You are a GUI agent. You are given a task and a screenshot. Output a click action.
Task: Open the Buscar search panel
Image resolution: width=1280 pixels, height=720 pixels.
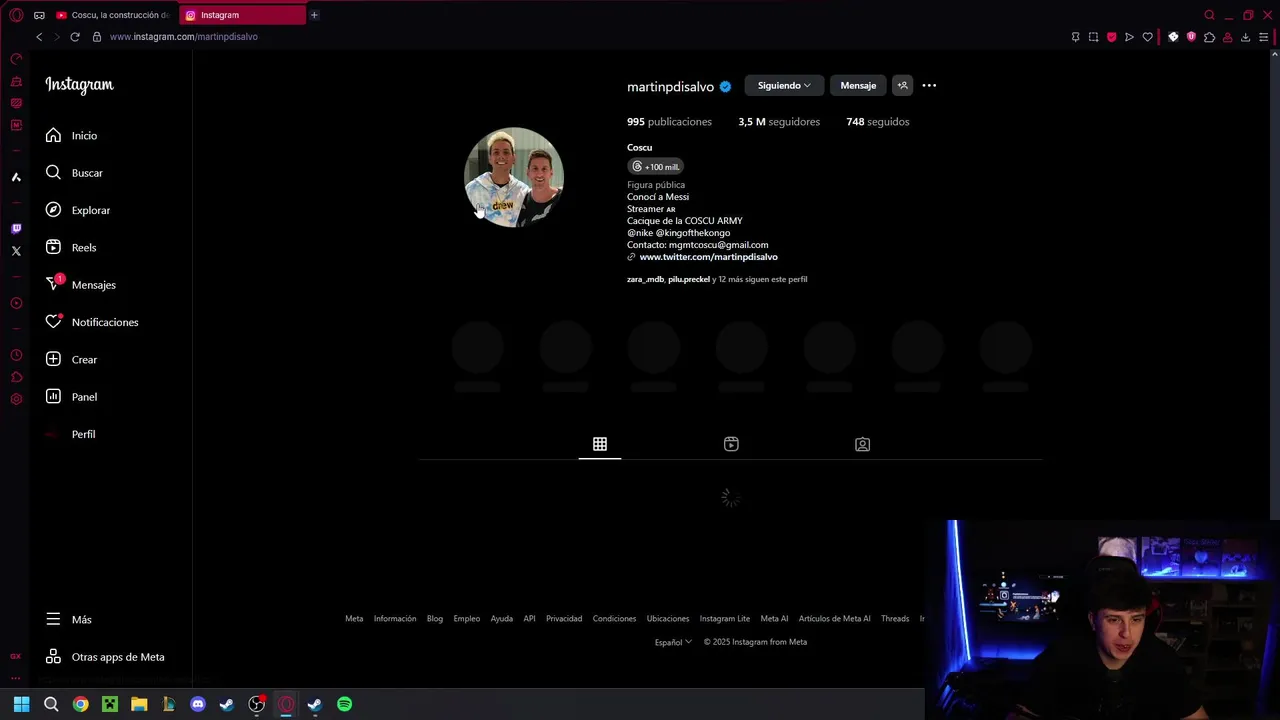coord(74,173)
